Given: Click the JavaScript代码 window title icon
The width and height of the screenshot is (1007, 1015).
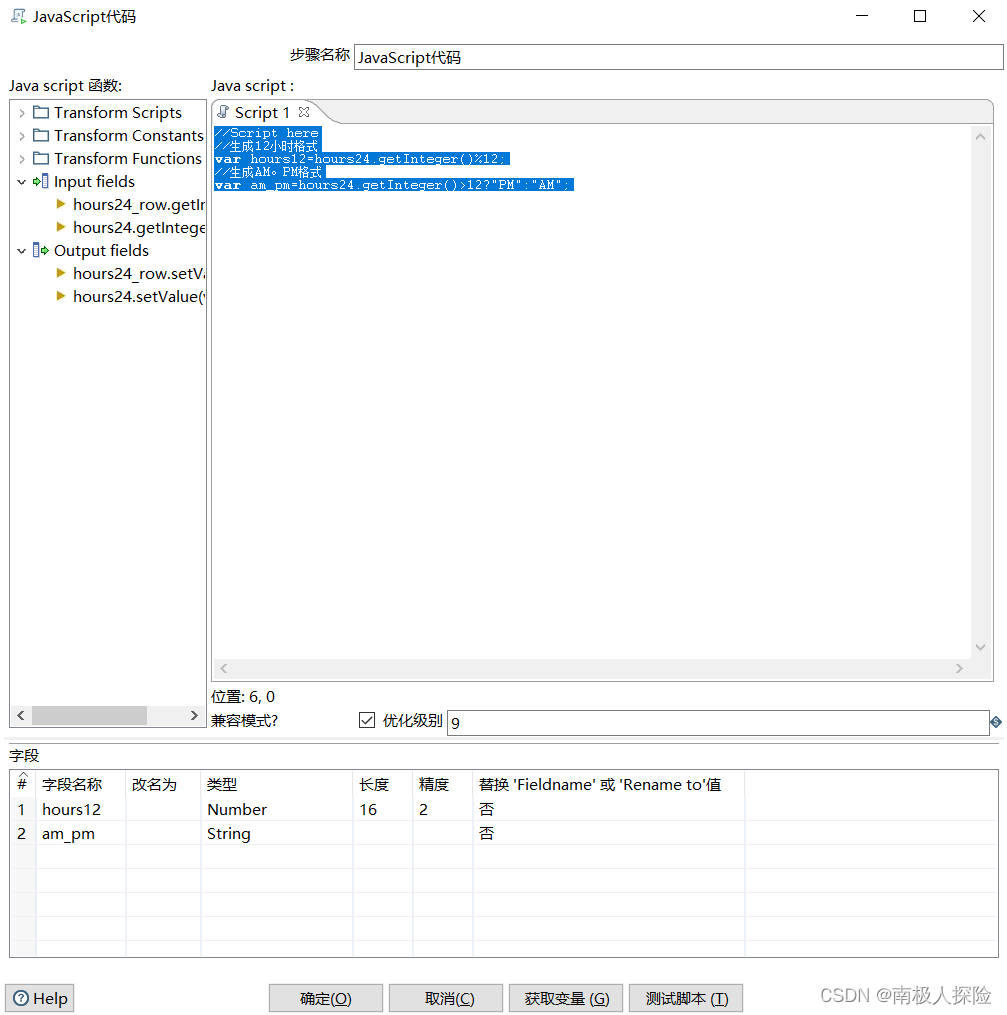Looking at the screenshot, I should pos(19,16).
